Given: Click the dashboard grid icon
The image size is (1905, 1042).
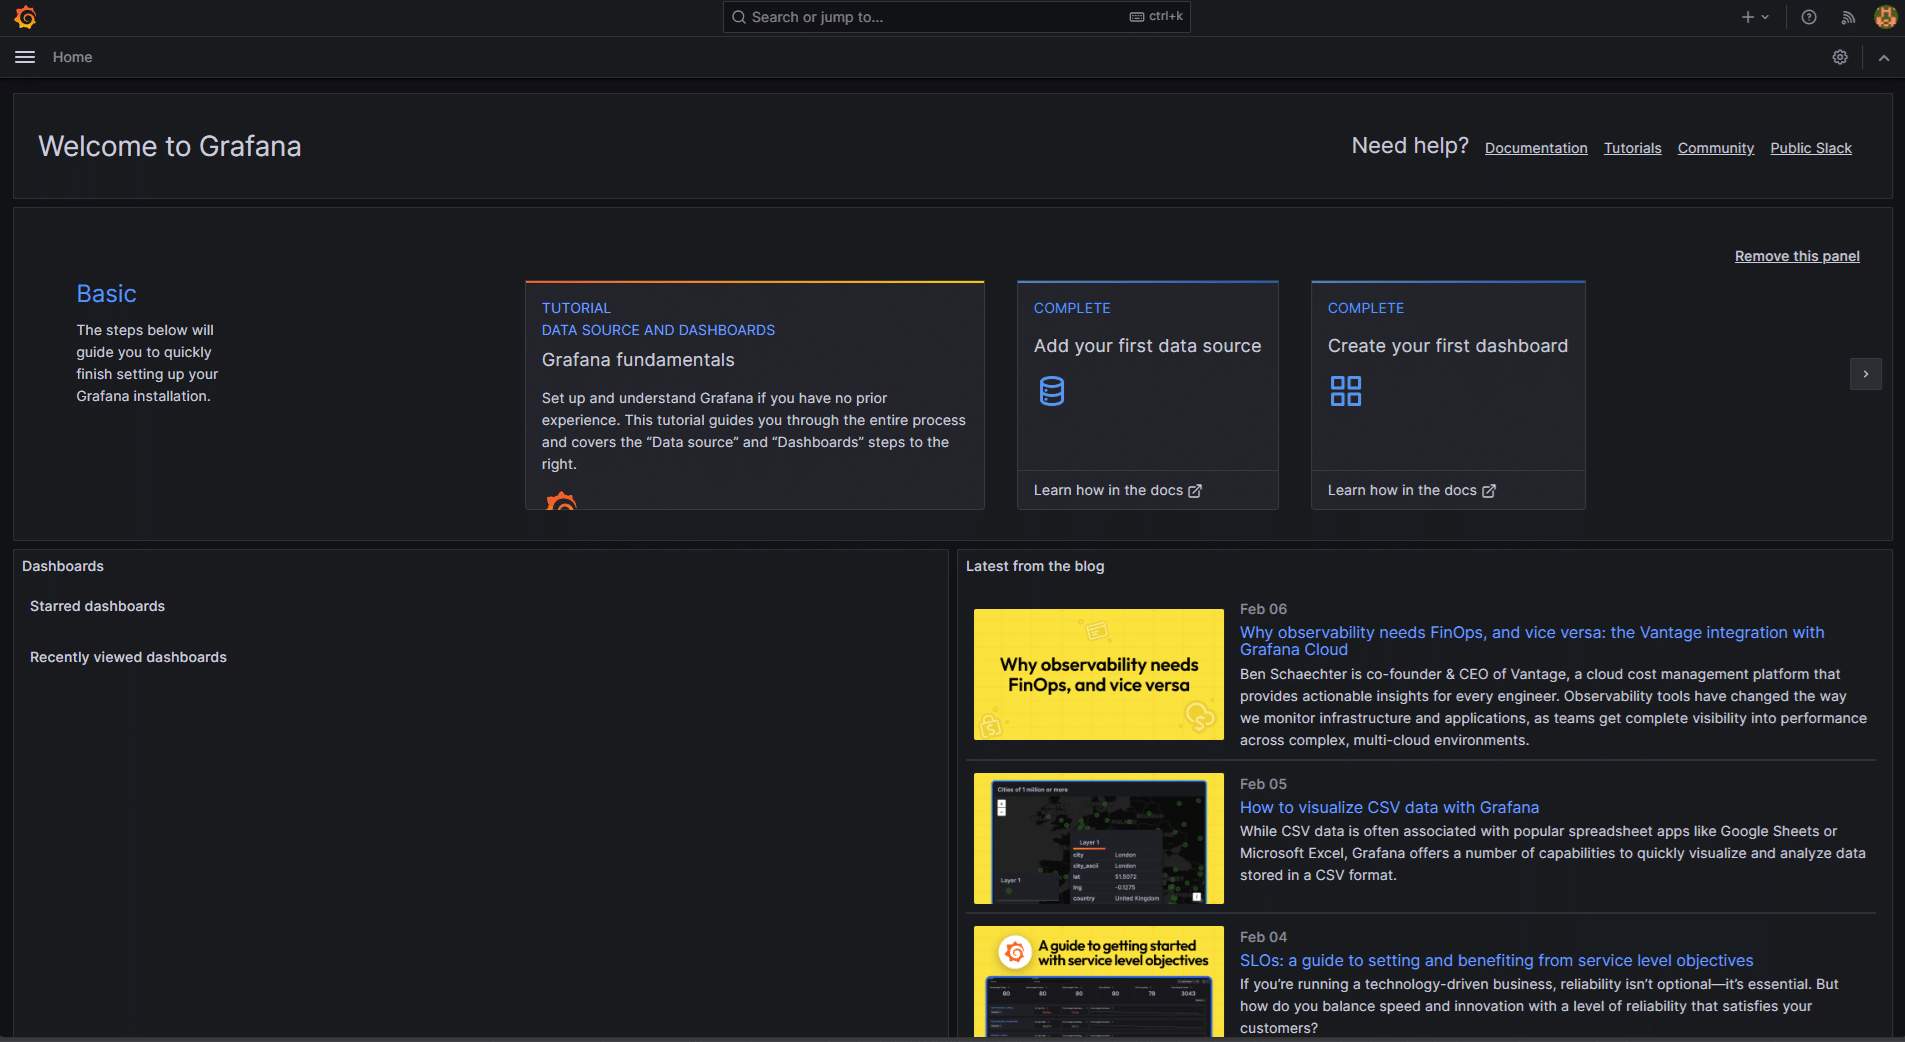Looking at the screenshot, I should tap(1346, 391).
